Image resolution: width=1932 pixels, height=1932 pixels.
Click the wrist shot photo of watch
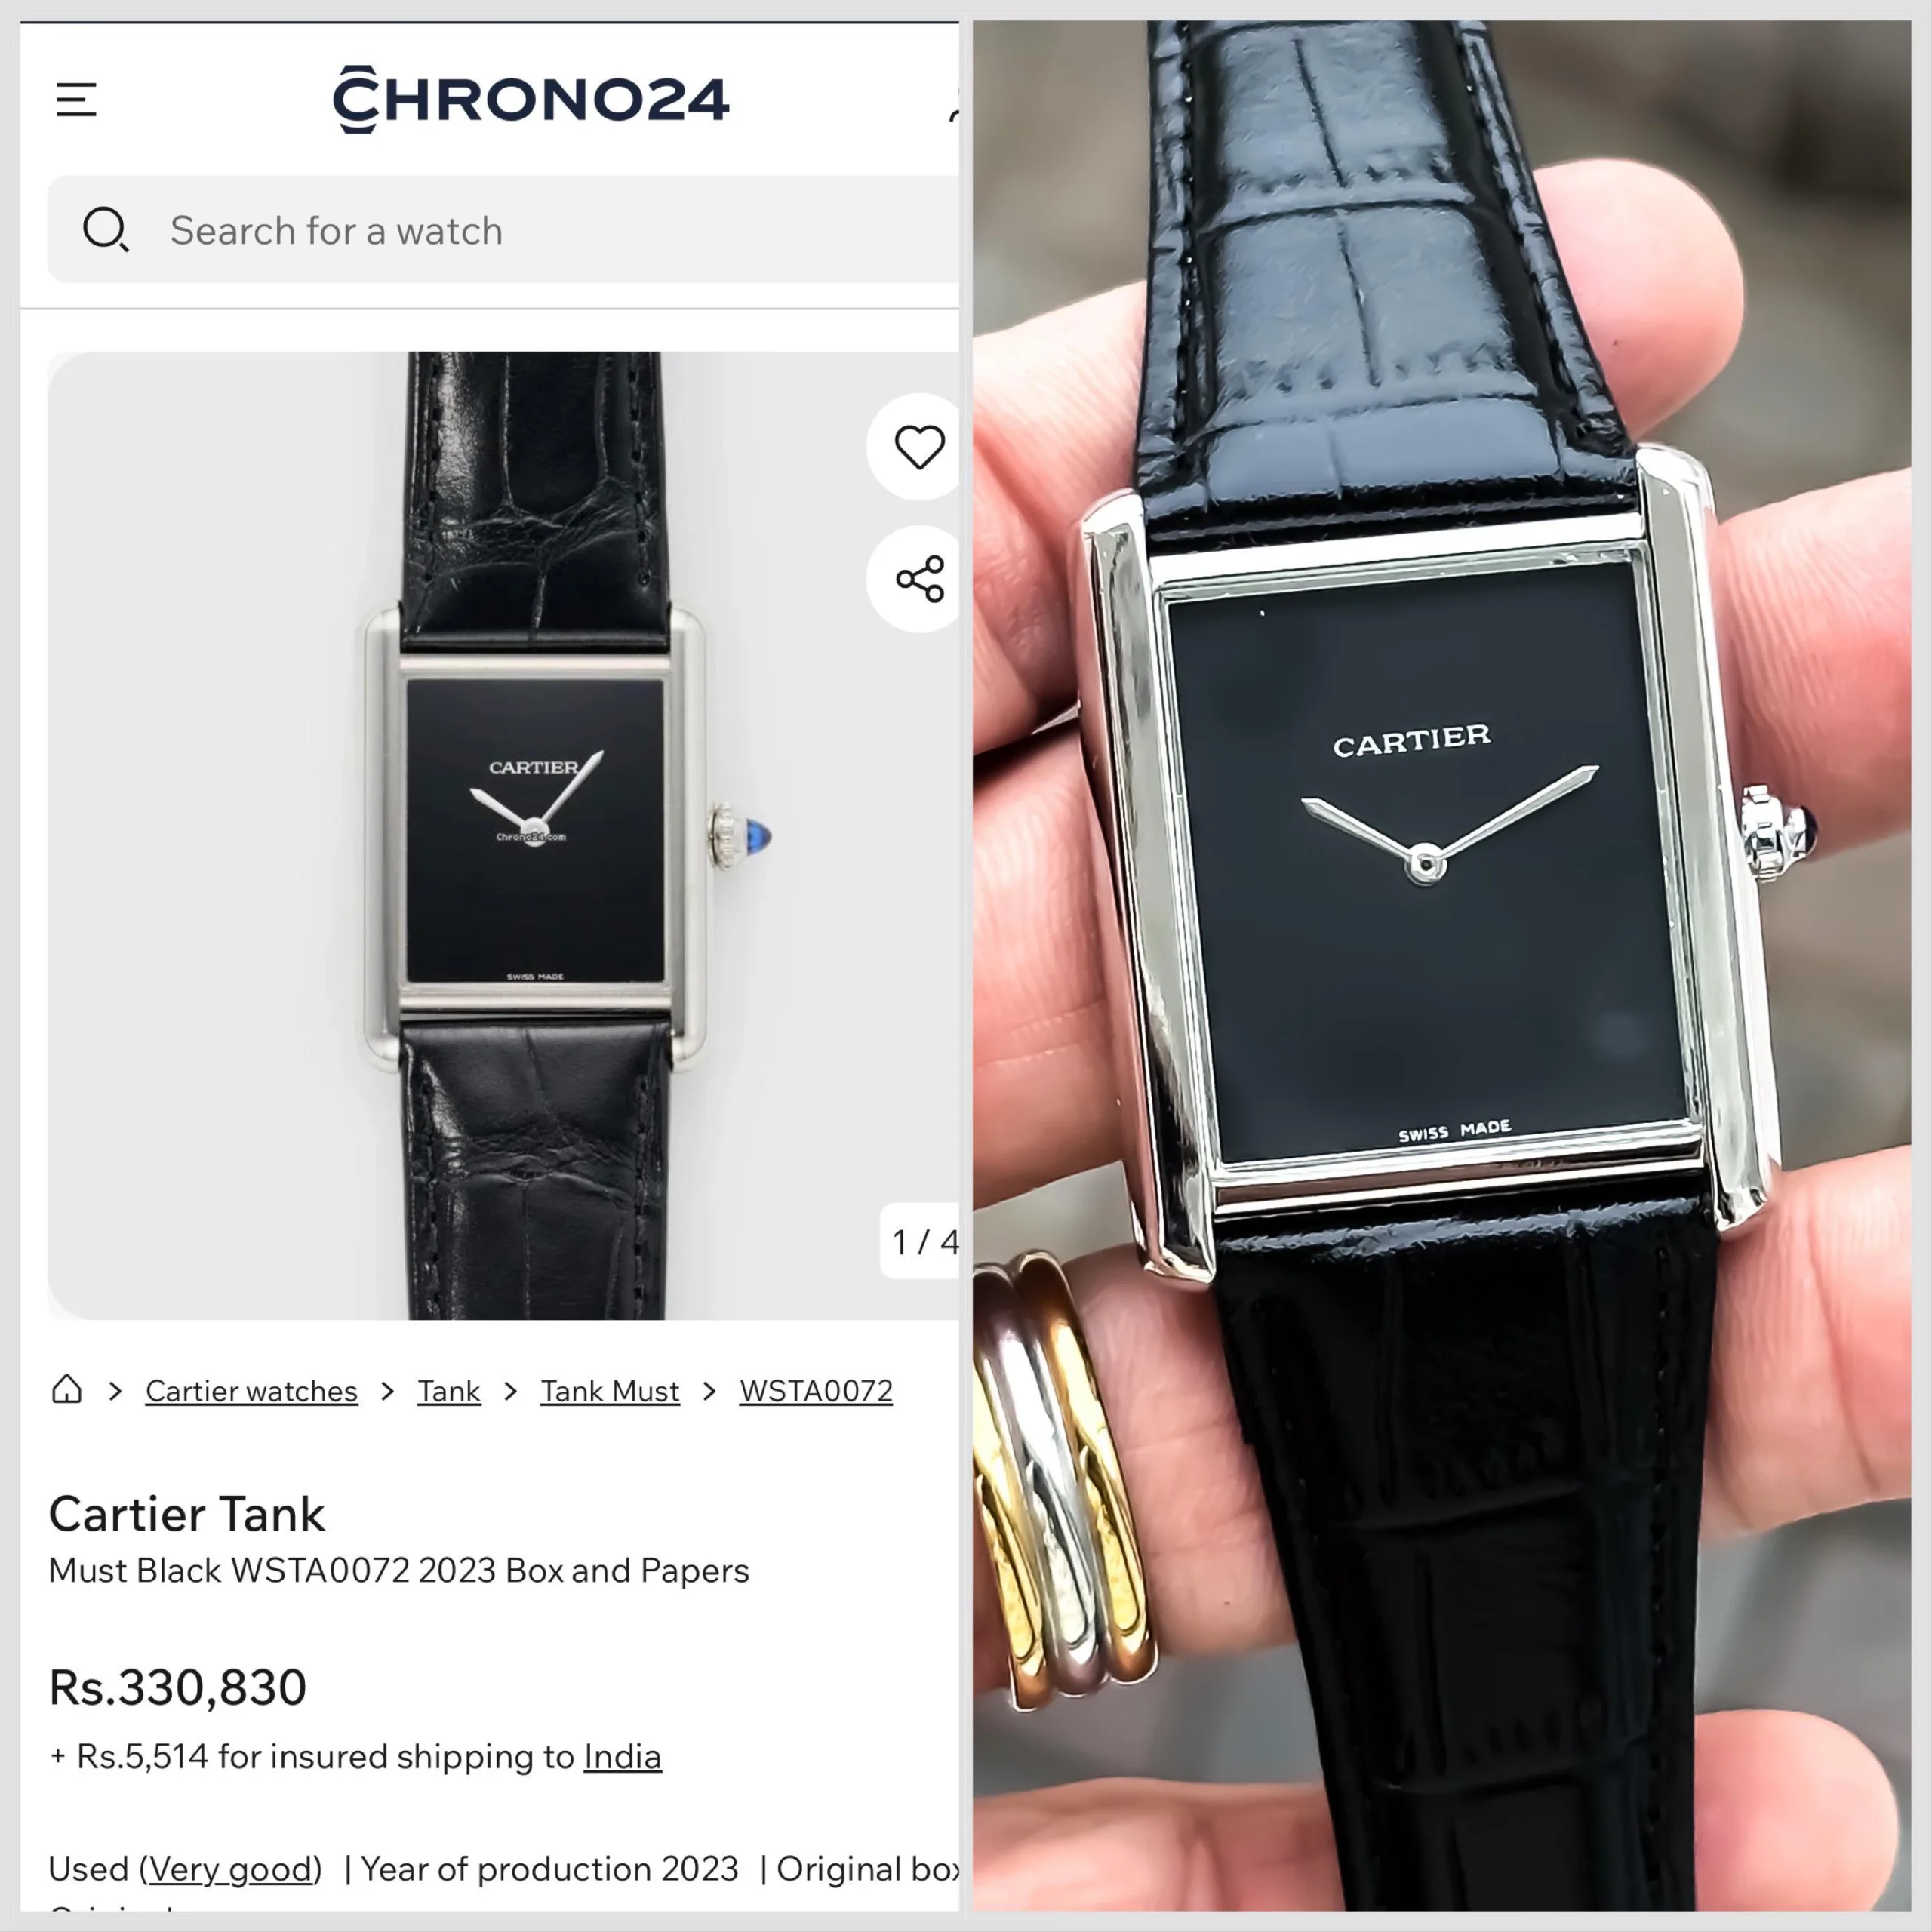tap(1442, 966)
